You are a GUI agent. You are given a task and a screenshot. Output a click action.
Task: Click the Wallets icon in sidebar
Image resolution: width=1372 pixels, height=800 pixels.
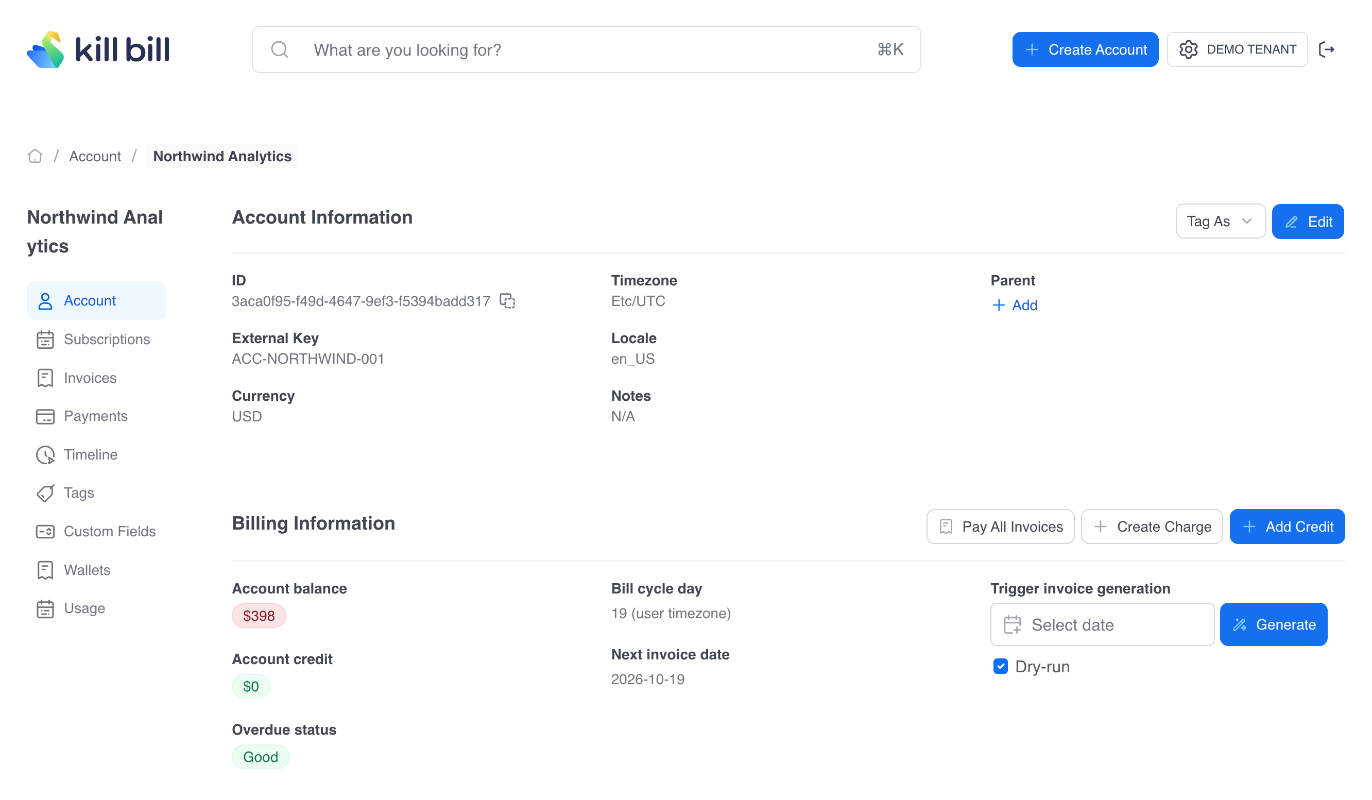[45, 570]
